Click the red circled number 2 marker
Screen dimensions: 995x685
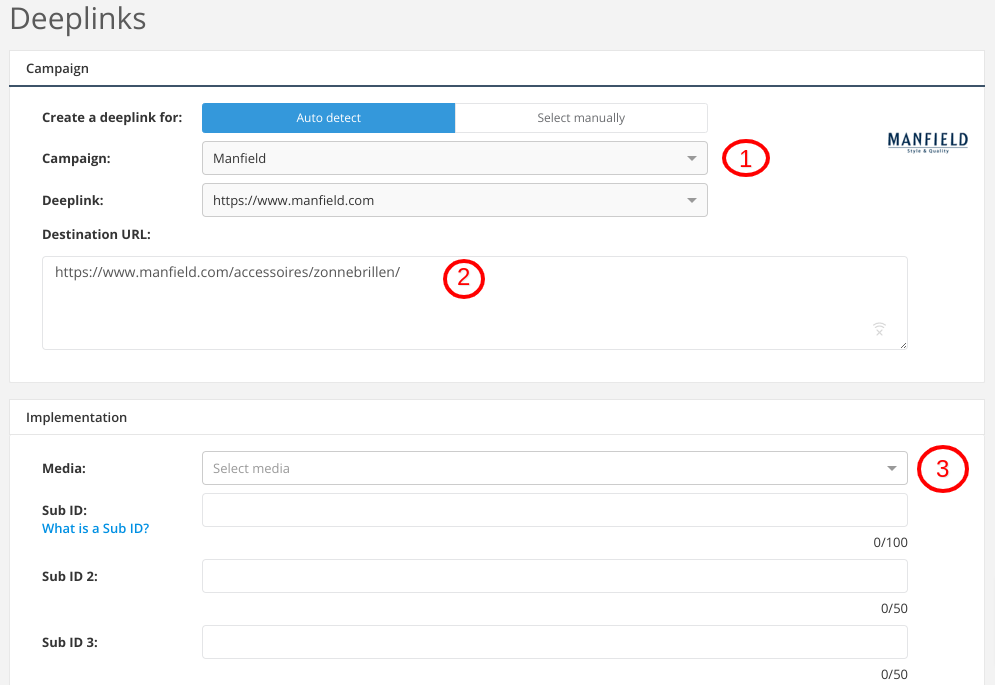(463, 278)
